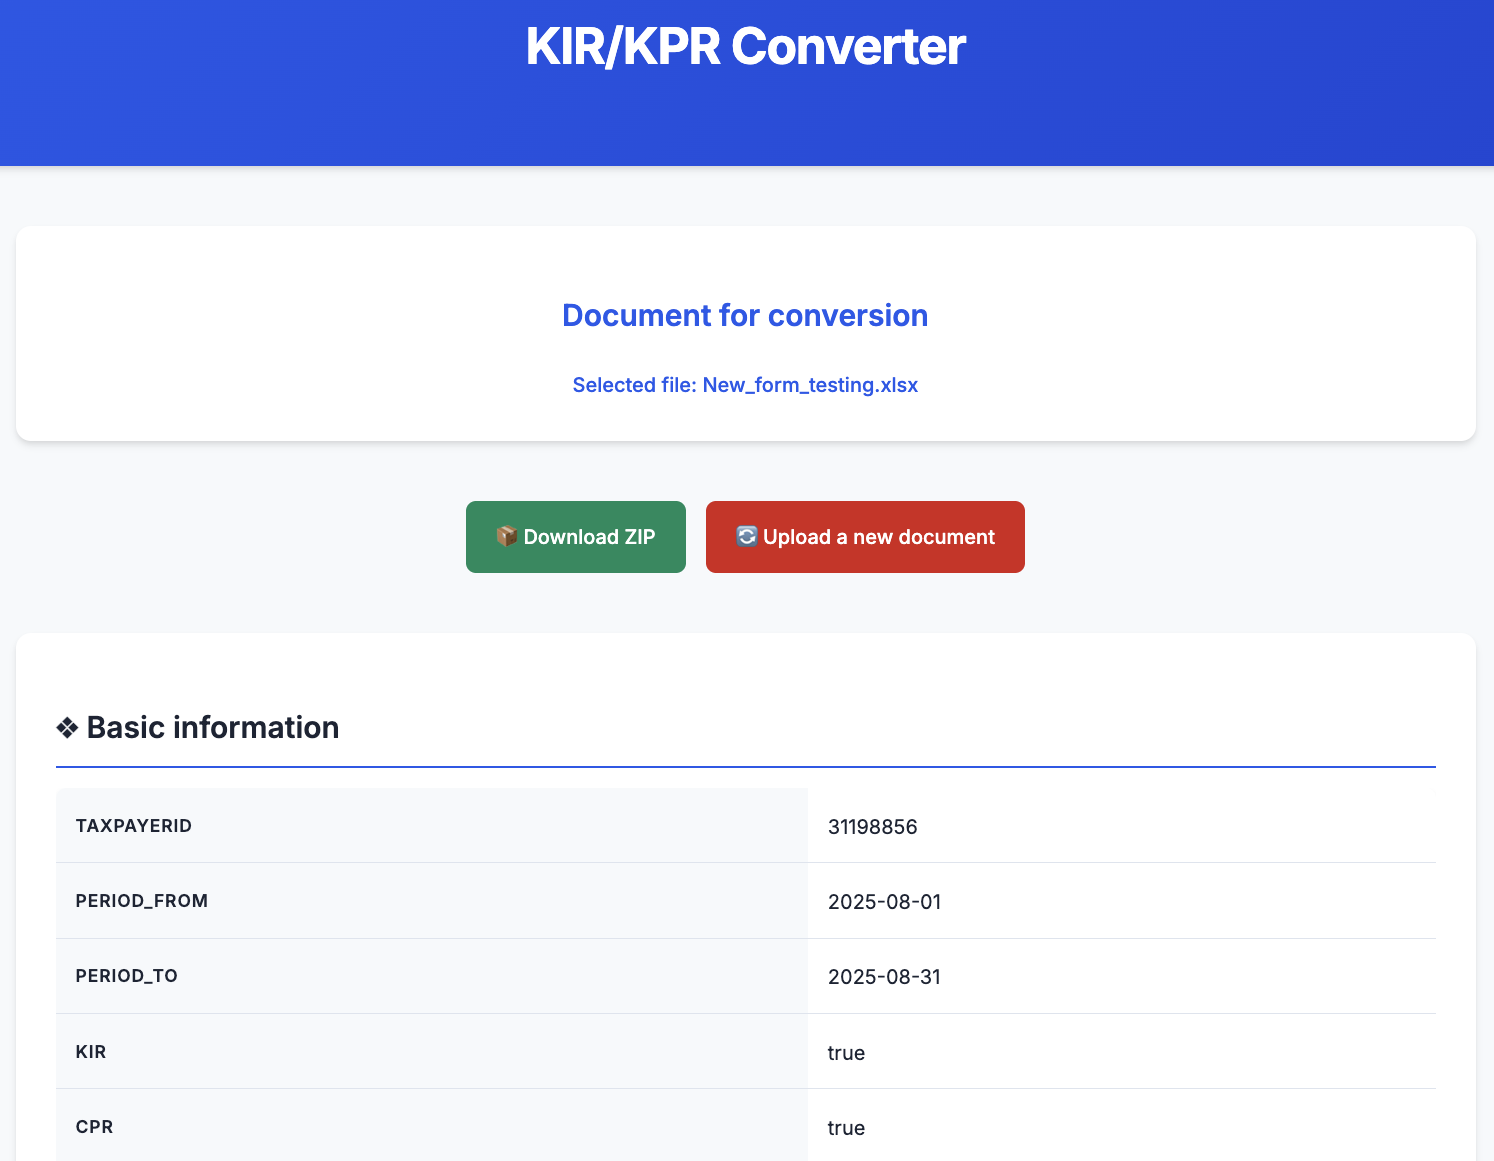The width and height of the screenshot is (1494, 1161).
Task: Select the true value in the KIR row
Action: 845,1052
